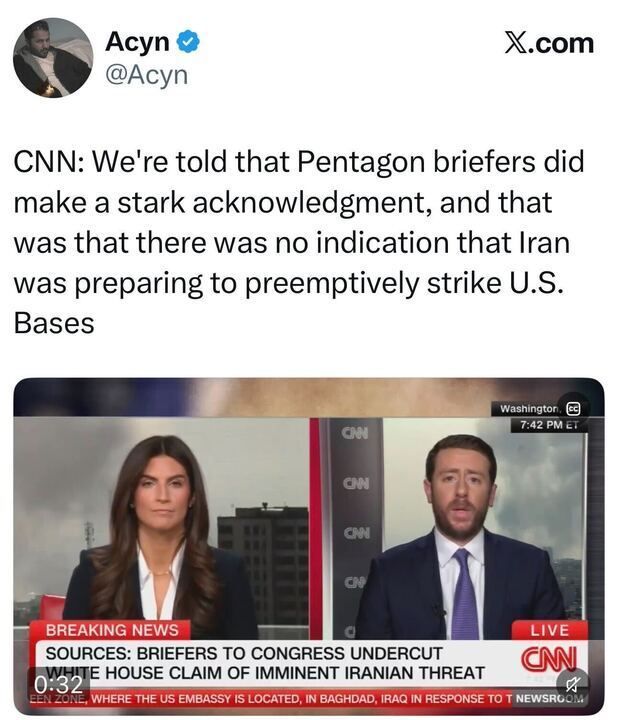Click the BREAKING NEWS banner
This screenshot has height=720, width=618.
tap(112, 630)
